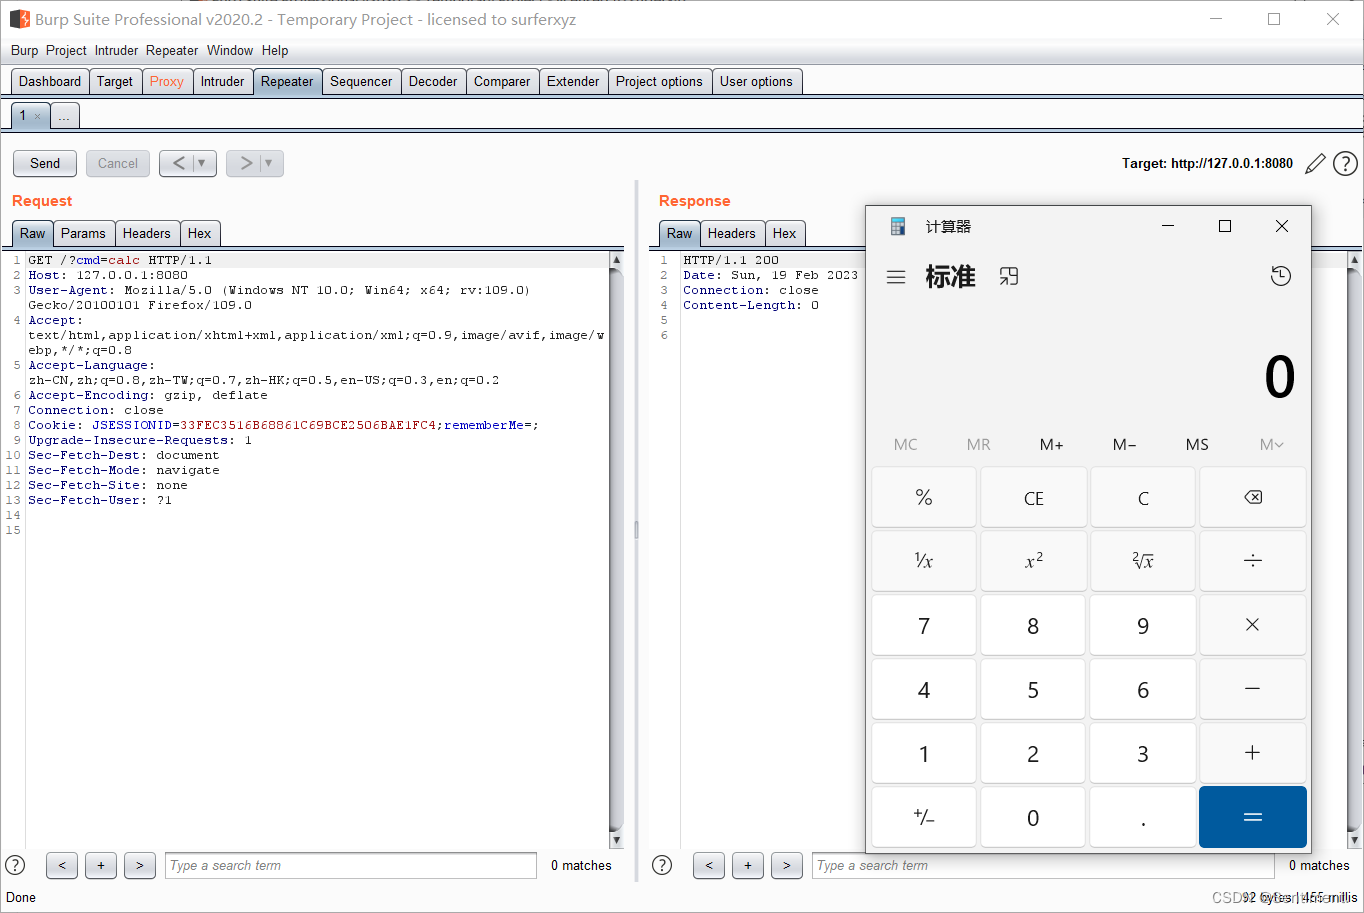Select Response Headers tab
Image resolution: width=1364 pixels, height=913 pixels.
(x=732, y=233)
